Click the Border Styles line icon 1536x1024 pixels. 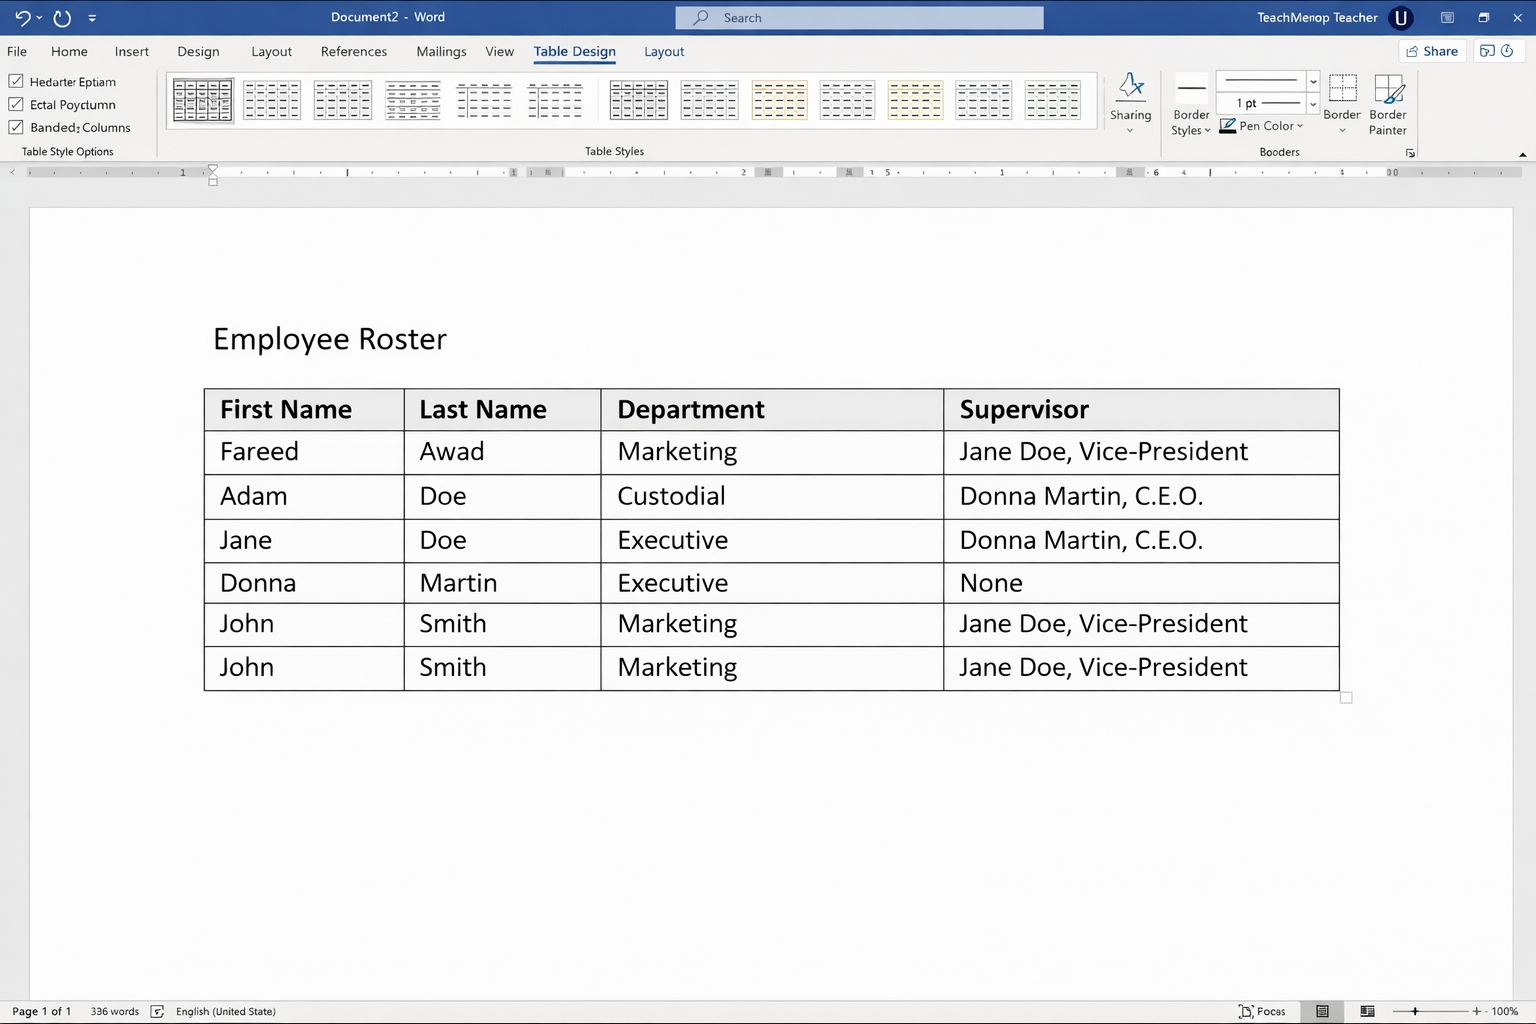1191,90
